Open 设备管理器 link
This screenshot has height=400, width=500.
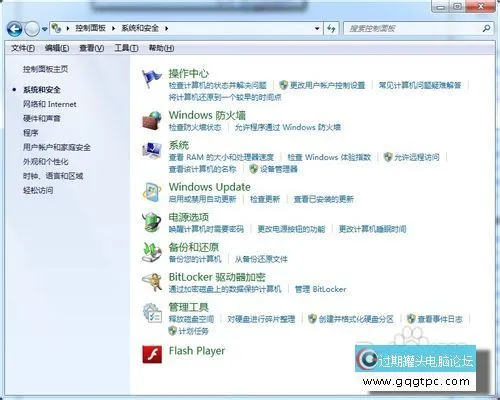[279, 169]
